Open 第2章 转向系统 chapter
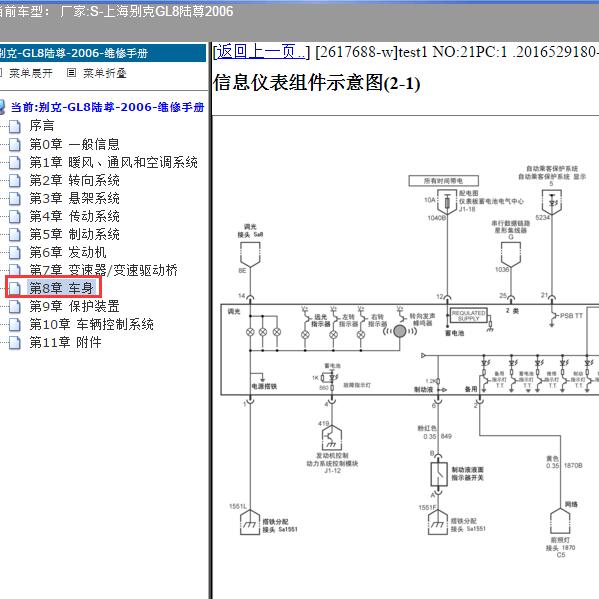 pyautogui.click(x=74, y=180)
